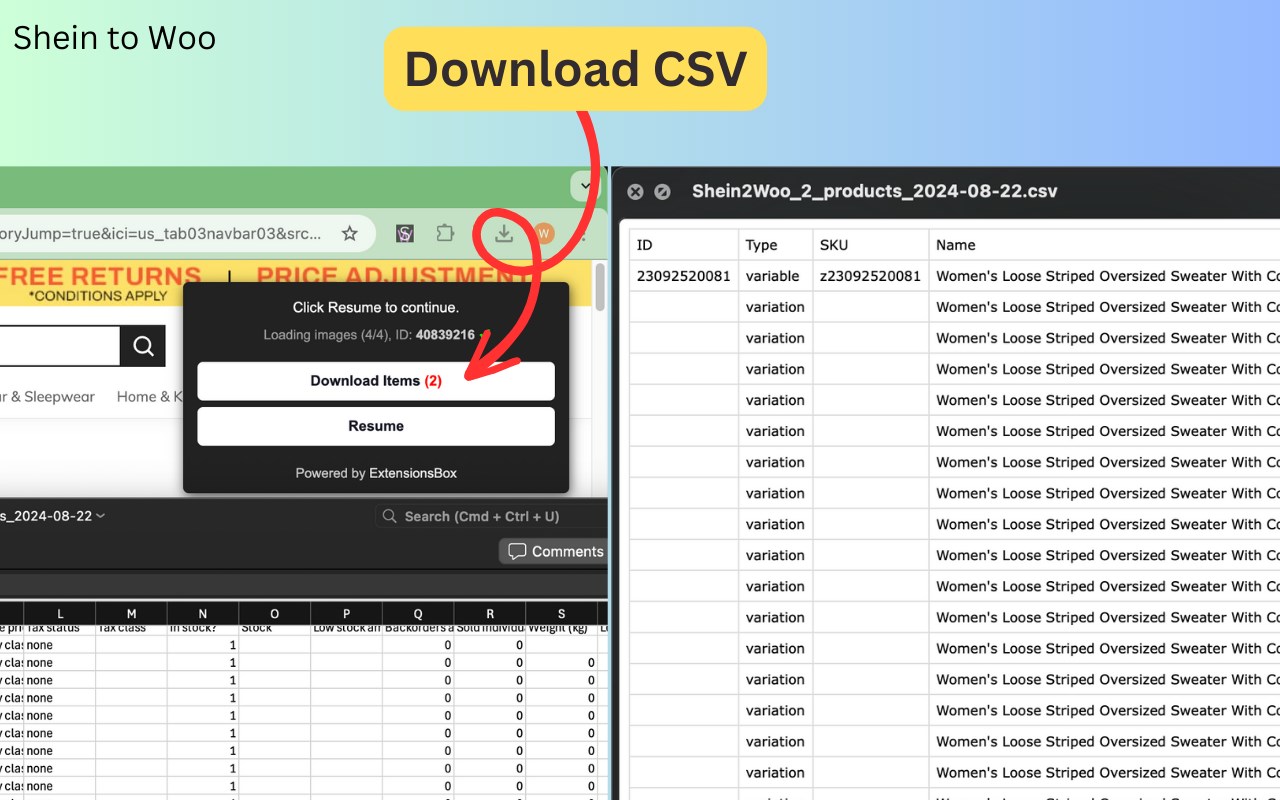Click the 'ID' header cell in CSV preview
Screen dimensions: 1280x800
pyautogui.click(x=683, y=245)
